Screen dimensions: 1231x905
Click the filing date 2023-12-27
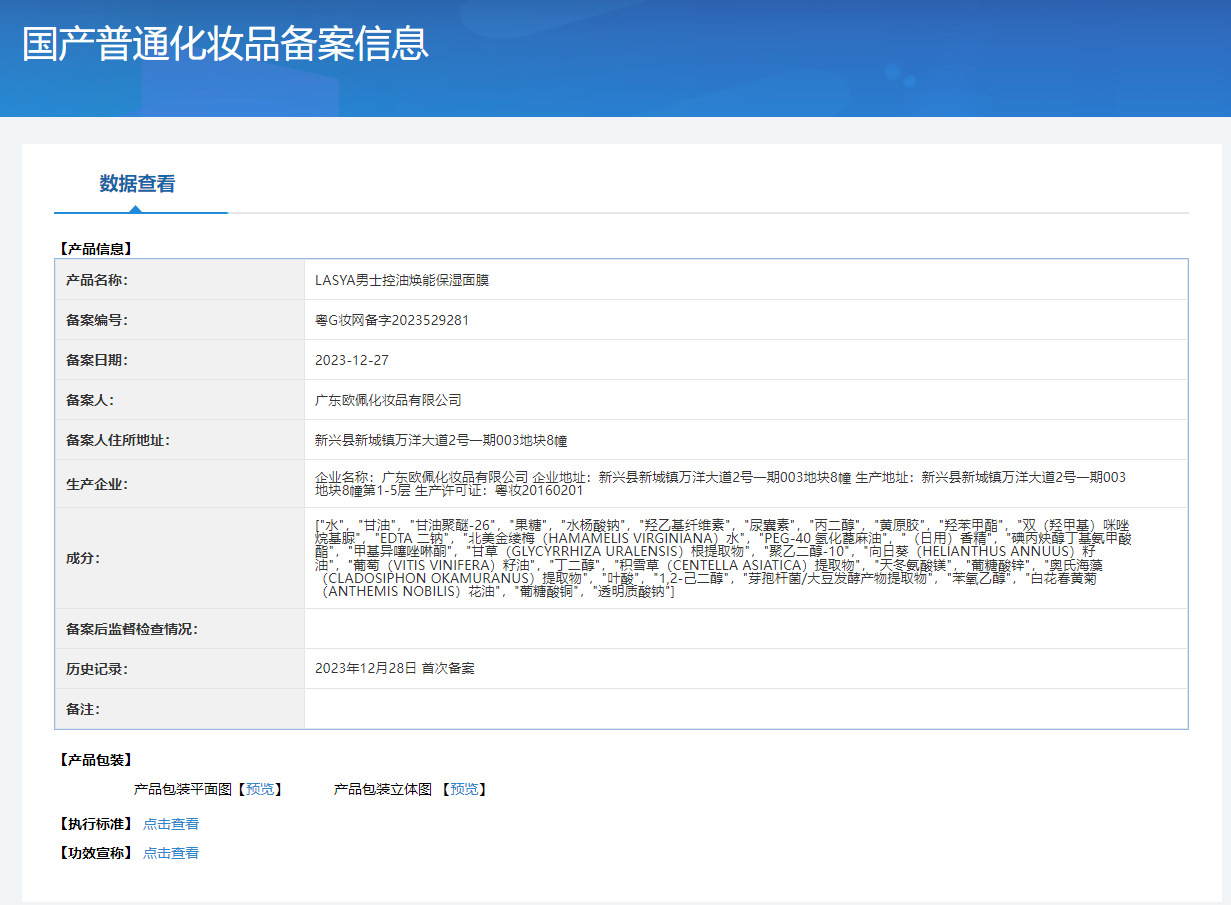point(352,360)
